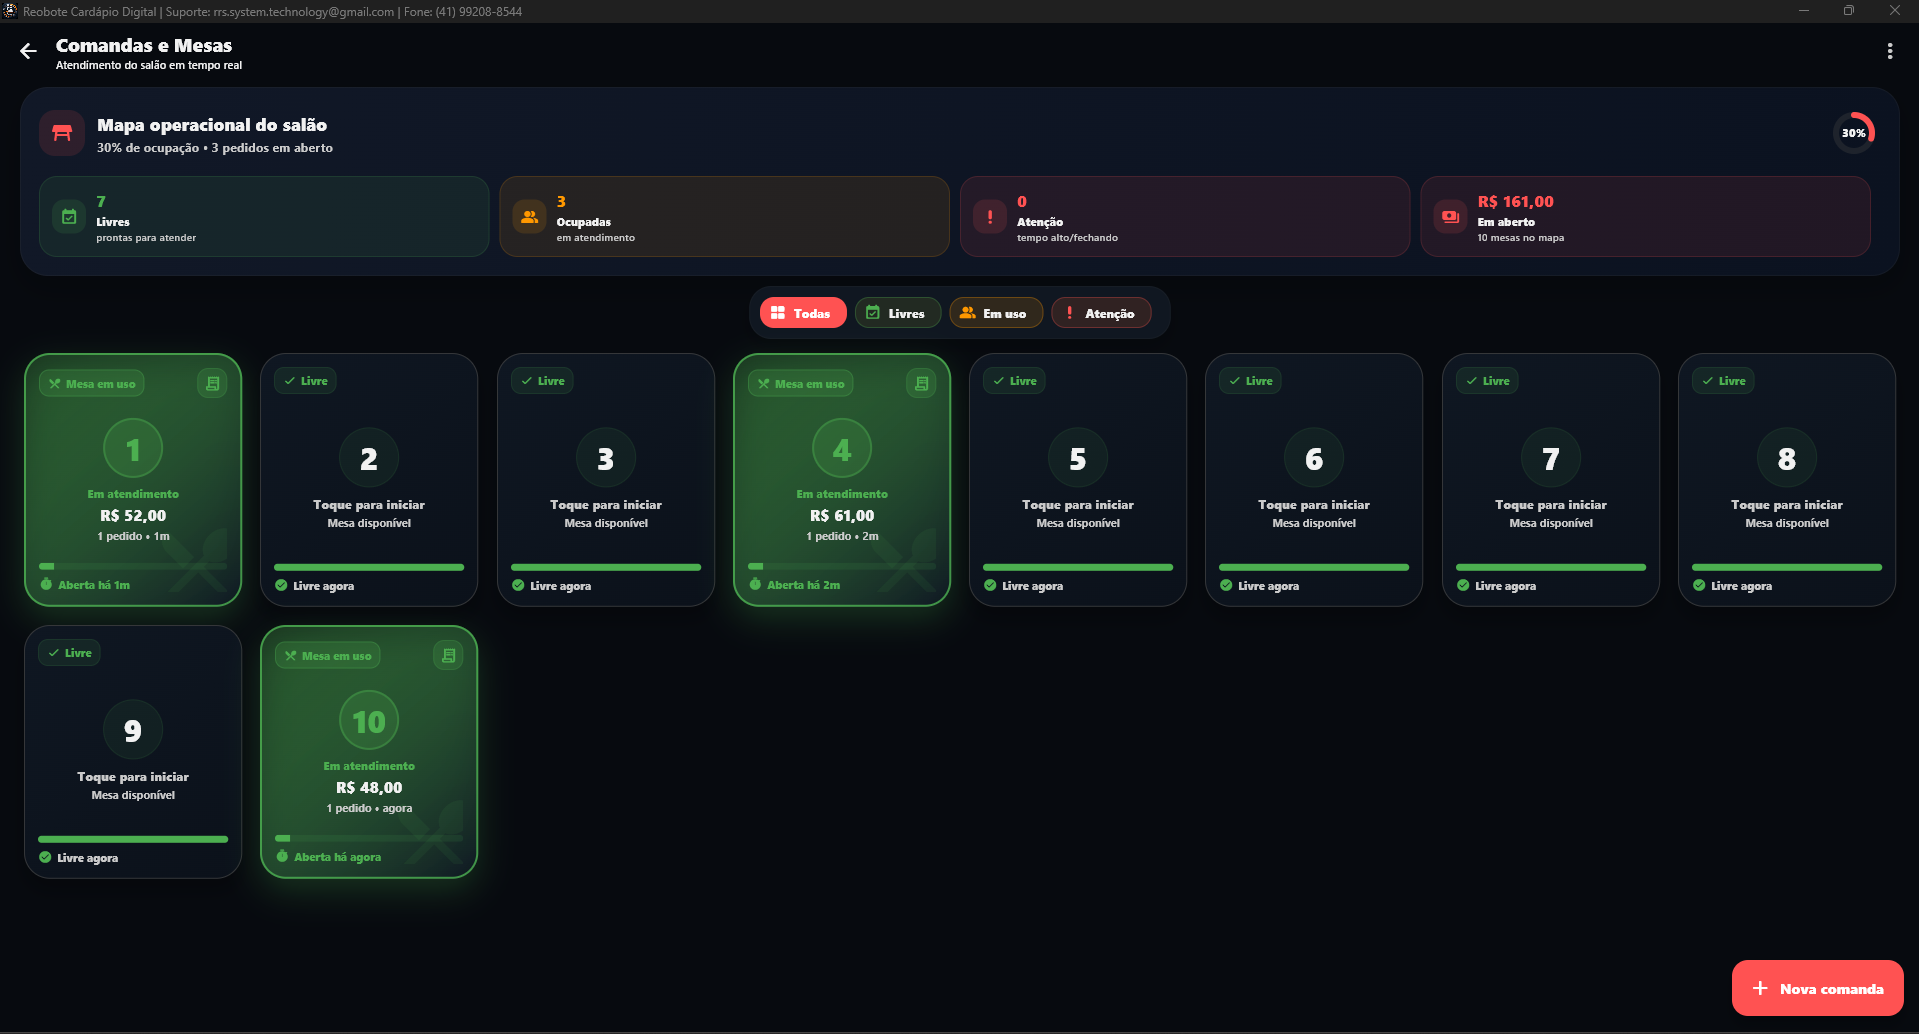
Task: Click the Em aberto money icon
Action: pyautogui.click(x=1450, y=216)
